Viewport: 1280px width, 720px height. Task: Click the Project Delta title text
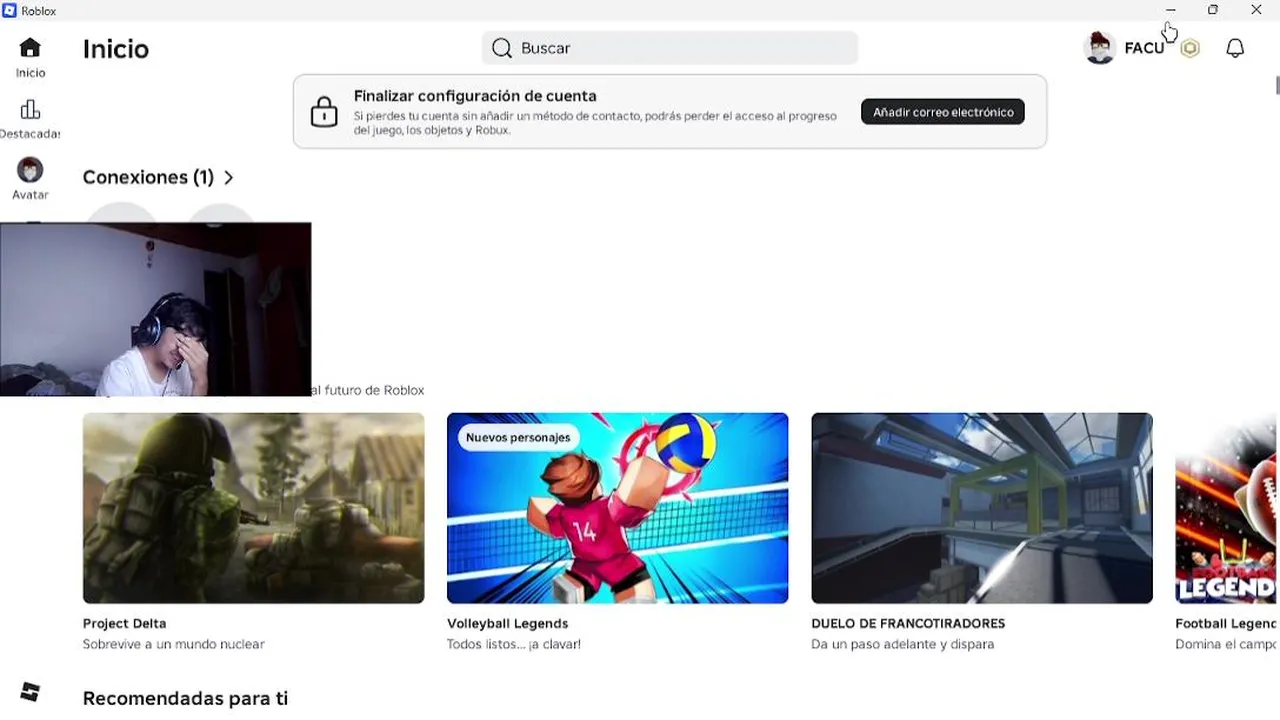point(125,623)
